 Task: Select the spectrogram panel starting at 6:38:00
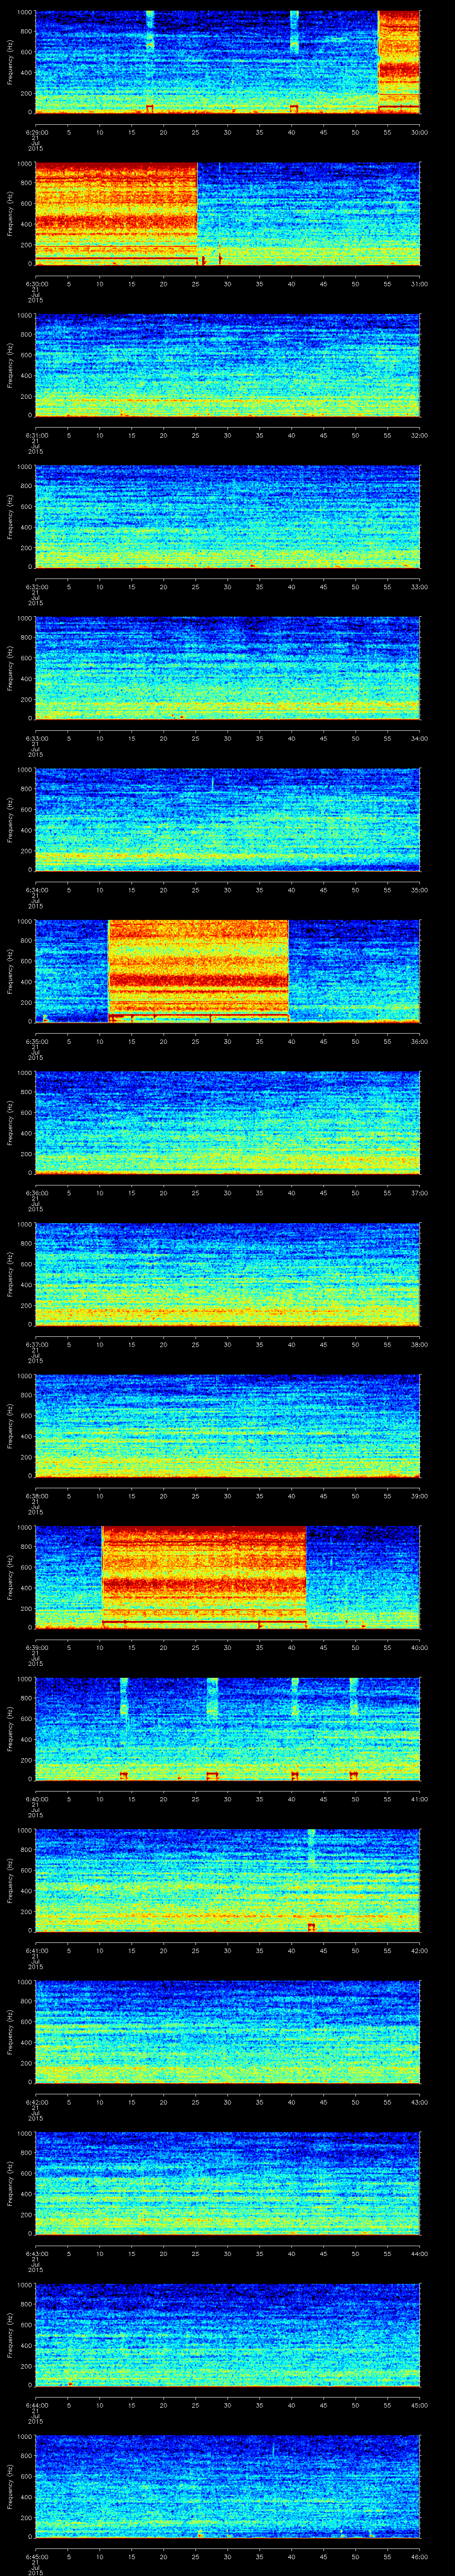tap(228, 1425)
